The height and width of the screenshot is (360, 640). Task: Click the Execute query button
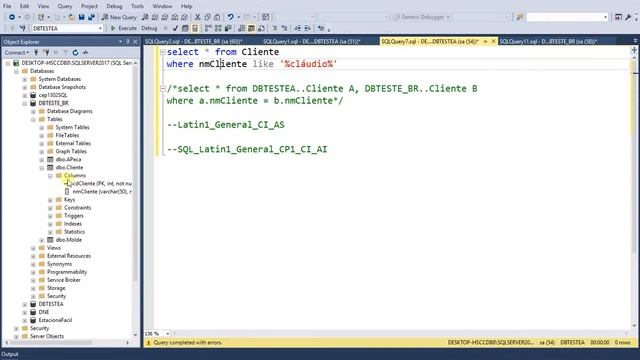tap(124, 28)
